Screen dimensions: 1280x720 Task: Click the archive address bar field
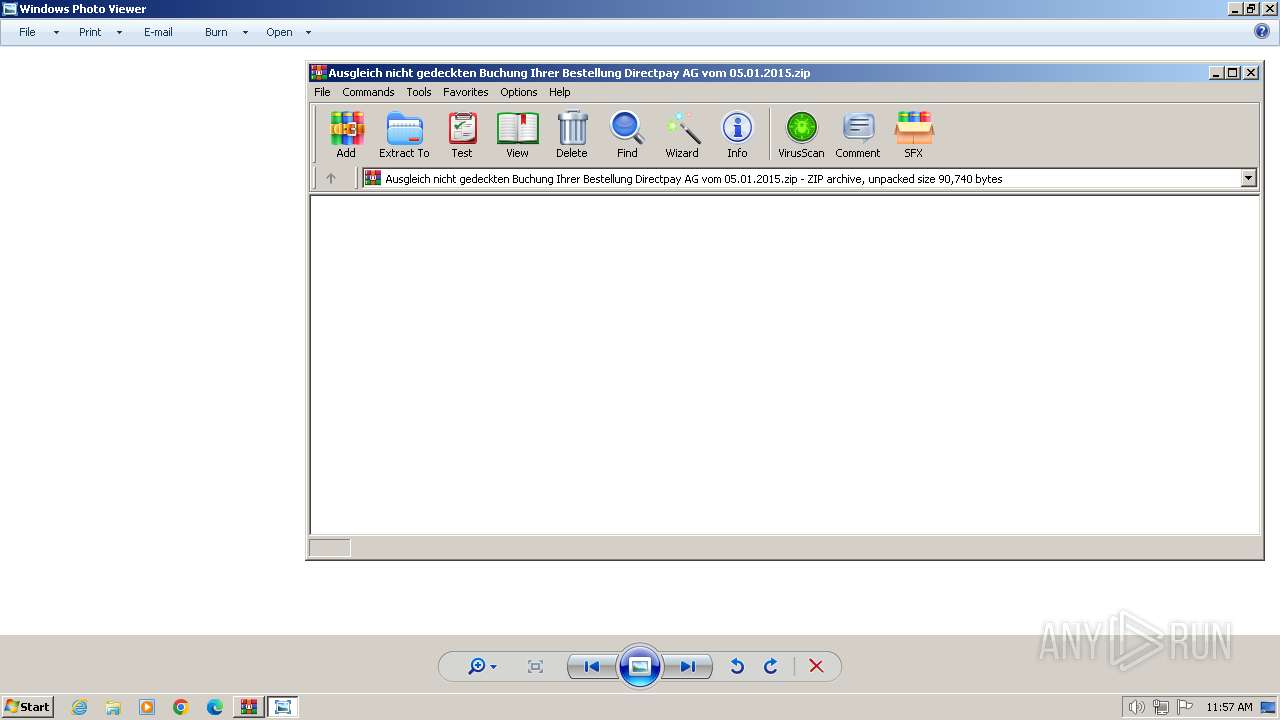pyautogui.click(x=809, y=179)
